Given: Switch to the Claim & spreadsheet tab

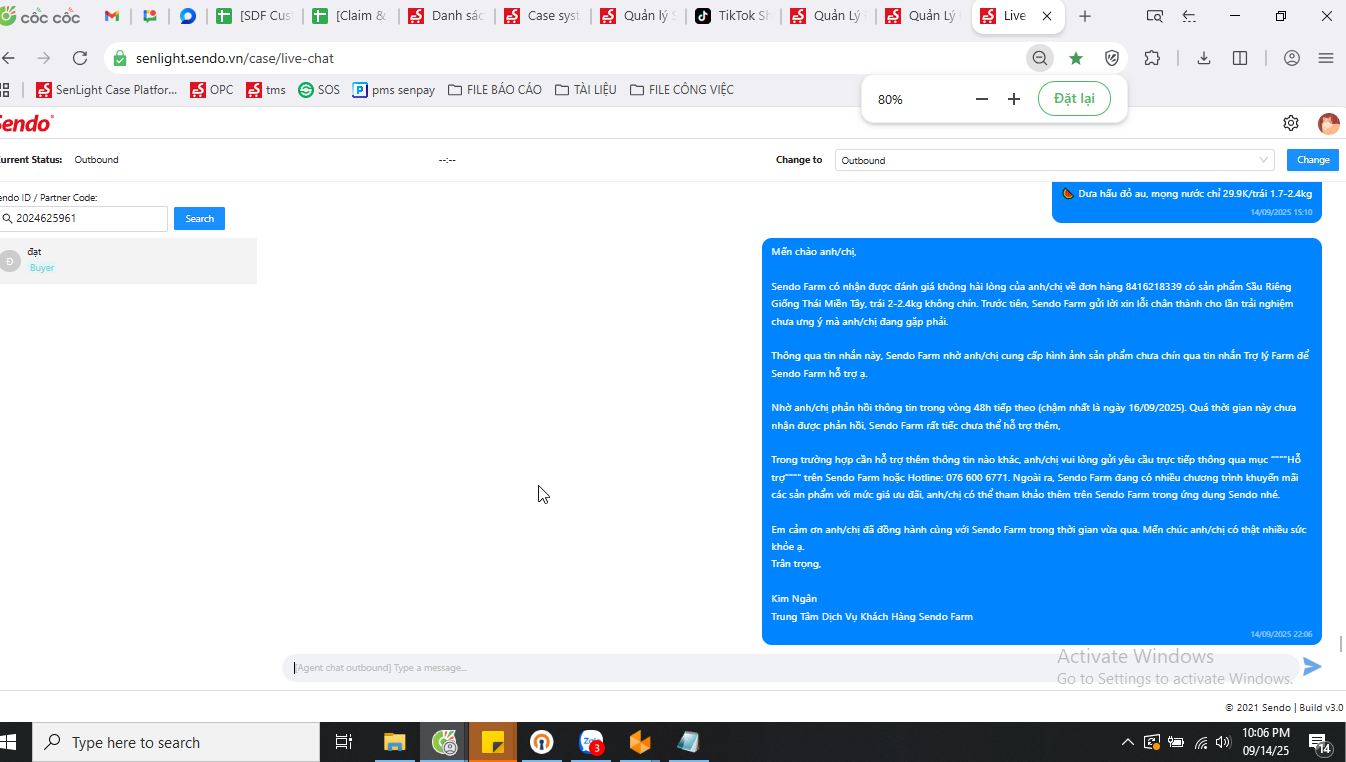Looking at the screenshot, I should [x=351, y=16].
